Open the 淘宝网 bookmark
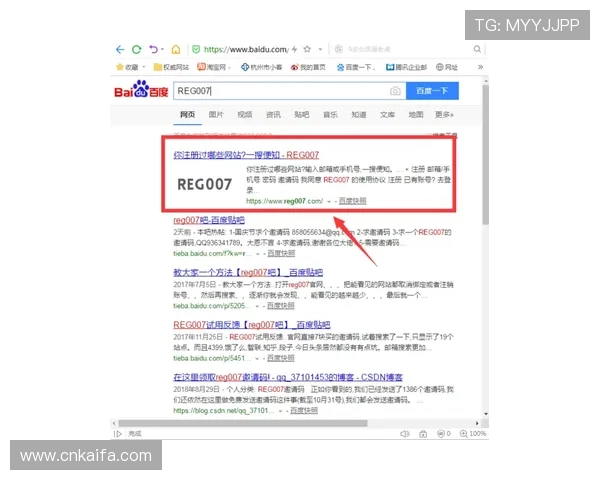600x480 pixels. (212, 67)
